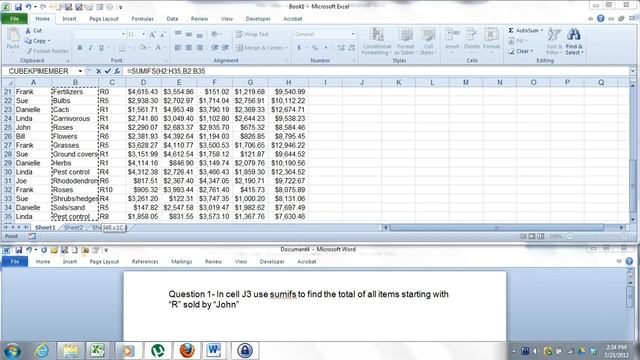This screenshot has width=640, height=360.
Task: Open the Find & Select menu
Action: coord(574,41)
